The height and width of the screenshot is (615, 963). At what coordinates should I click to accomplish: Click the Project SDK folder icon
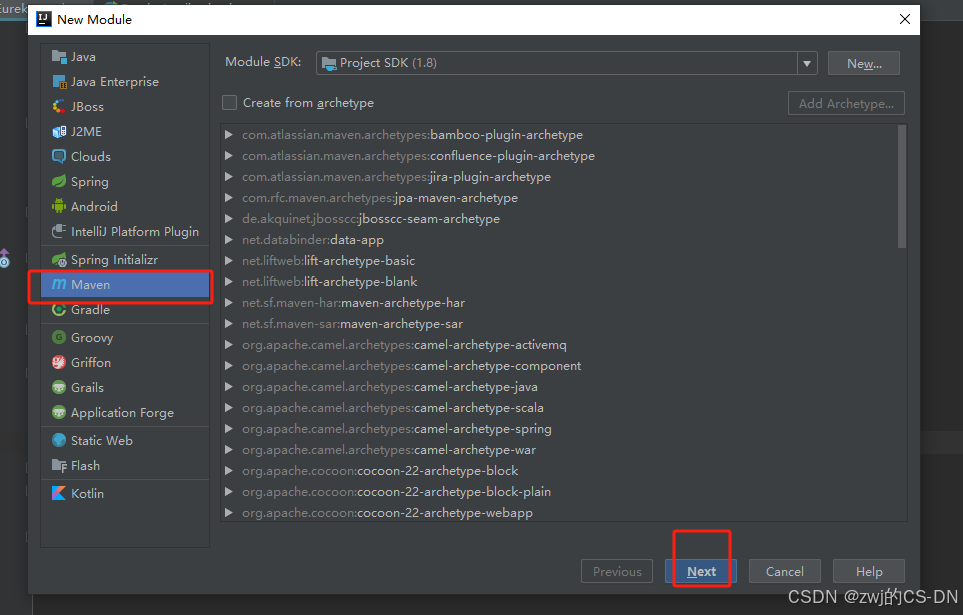tap(329, 63)
